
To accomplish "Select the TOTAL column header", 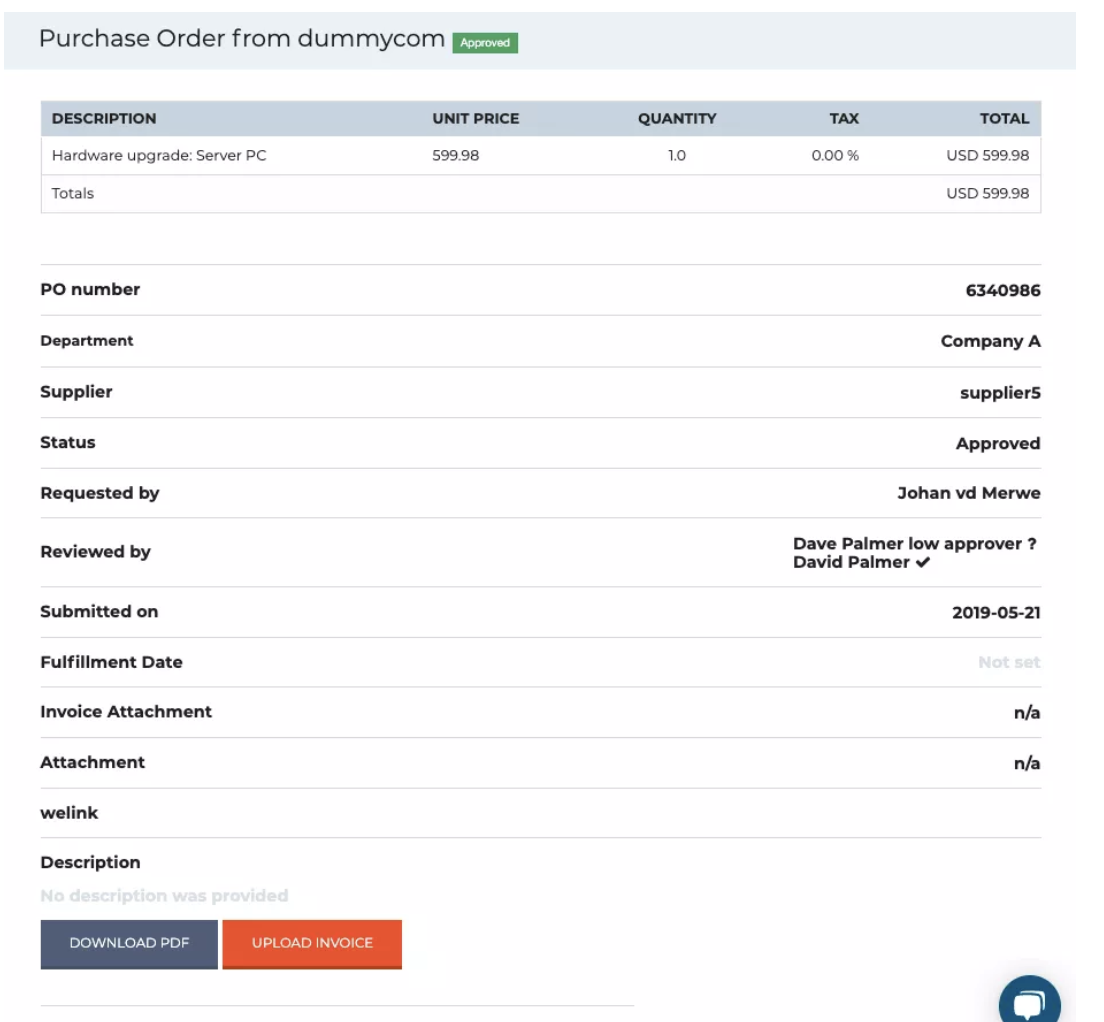I will point(1004,118).
